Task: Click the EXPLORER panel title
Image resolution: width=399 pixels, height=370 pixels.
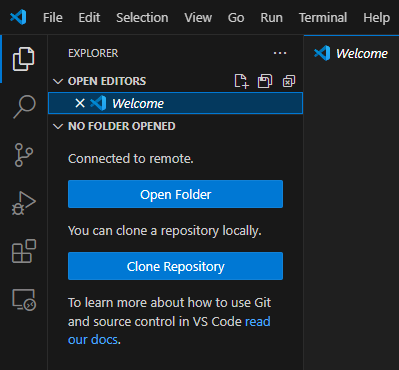Action: click(93, 53)
